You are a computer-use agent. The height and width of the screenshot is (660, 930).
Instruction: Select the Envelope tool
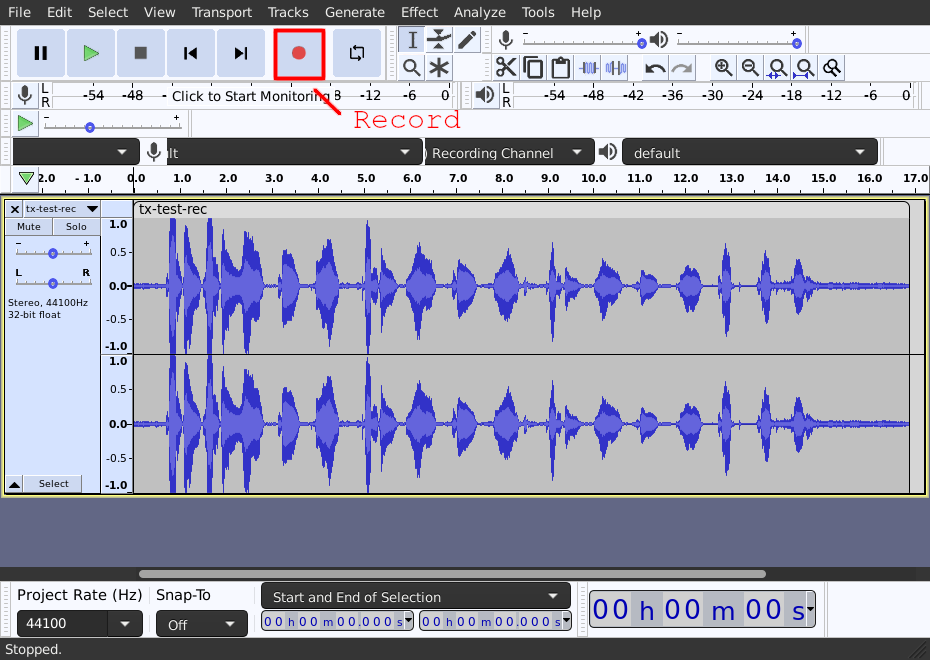439,40
